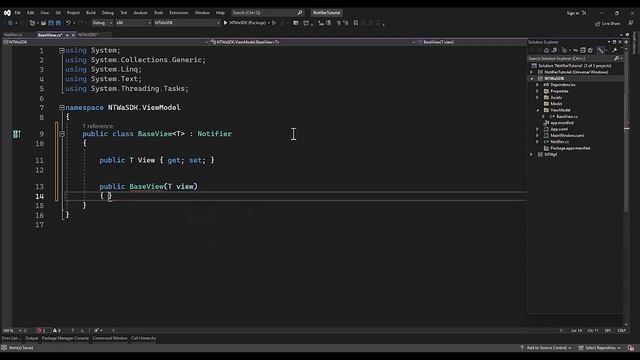Click the quick actions icon beside line 9

pyautogui.click(x=16, y=134)
